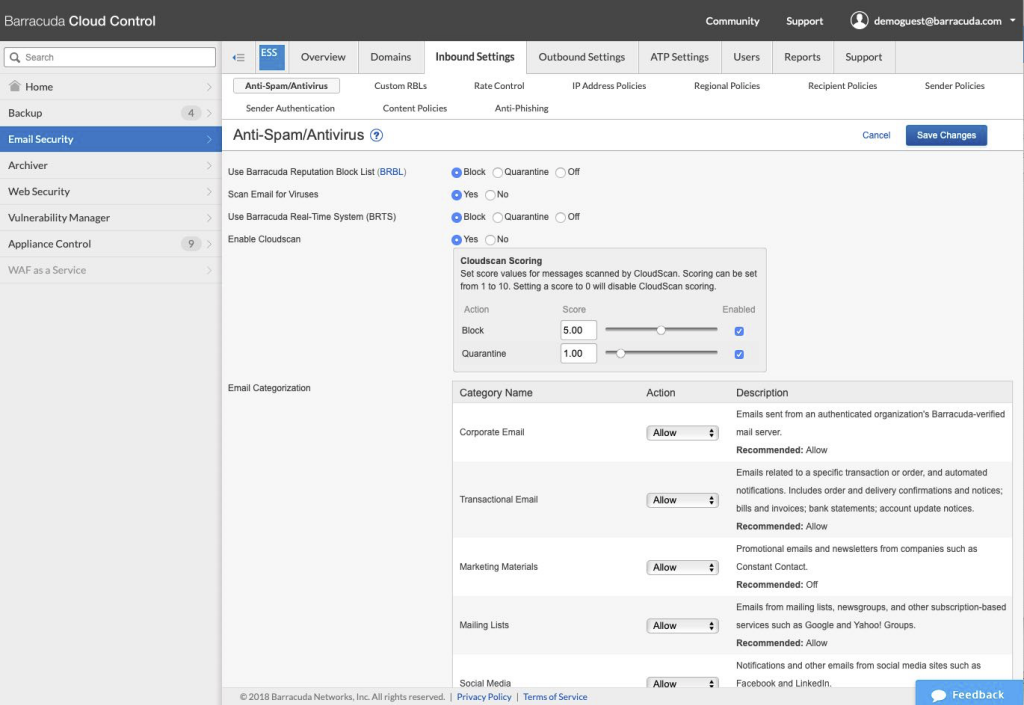Uncheck the Block scoring Enabled checkbox
Image resolution: width=1024 pixels, height=705 pixels.
(x=739, y=331)
